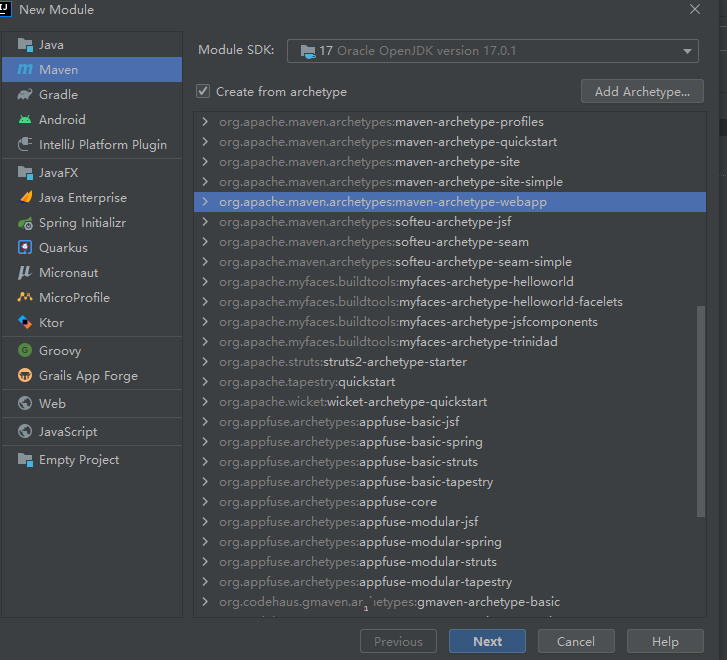Toggle Create from archetype checkbox

[x=203, y=91]
